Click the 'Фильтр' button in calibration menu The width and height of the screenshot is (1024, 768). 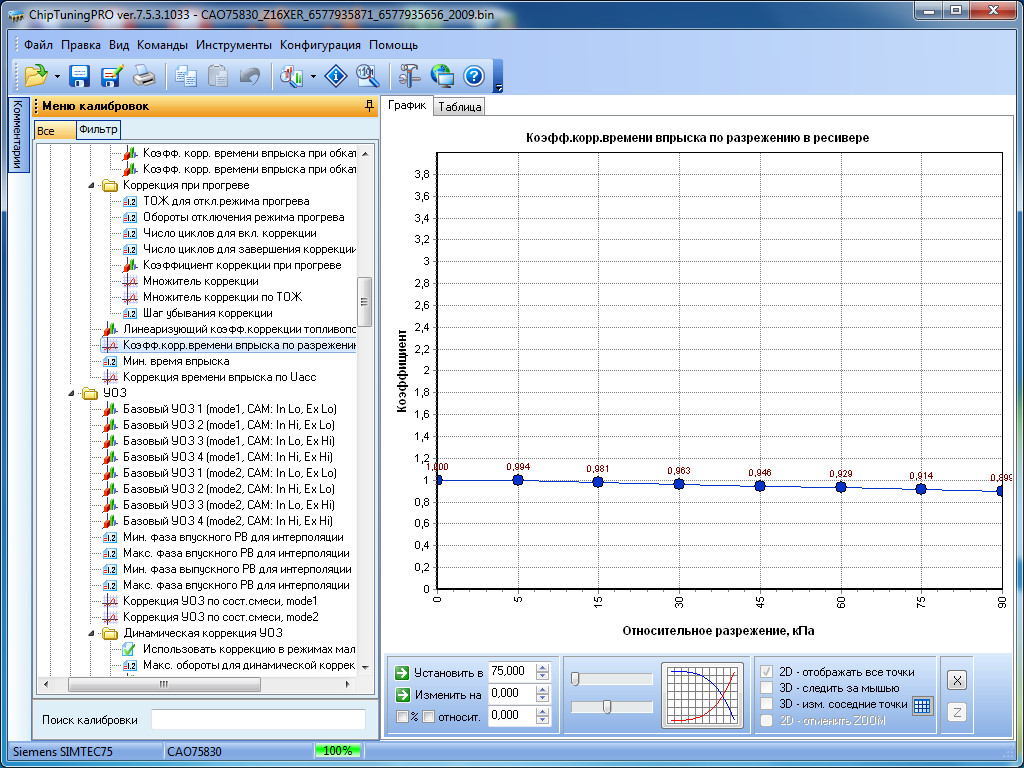(98, 130)
